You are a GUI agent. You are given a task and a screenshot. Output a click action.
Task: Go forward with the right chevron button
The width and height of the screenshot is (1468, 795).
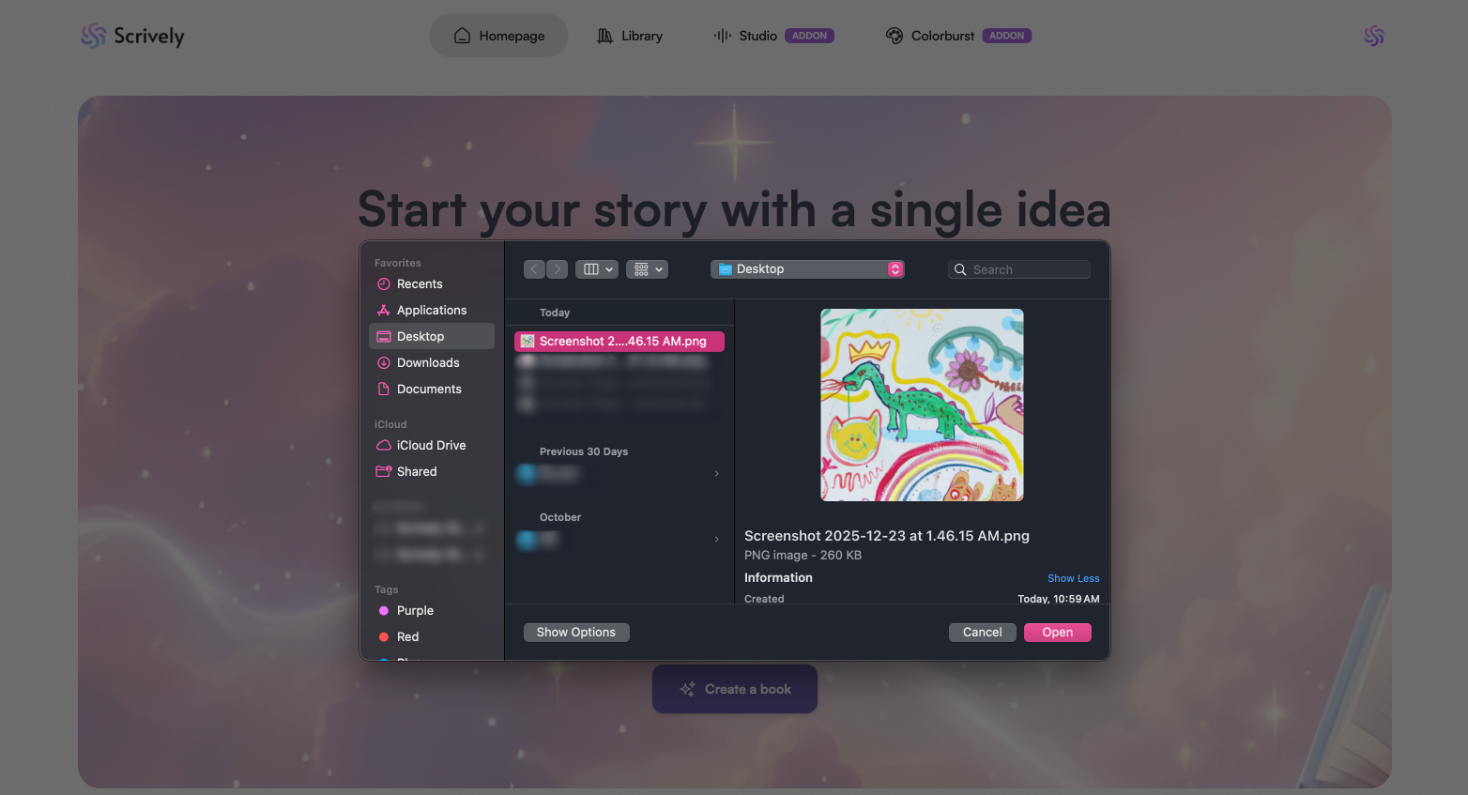(557, 269)
